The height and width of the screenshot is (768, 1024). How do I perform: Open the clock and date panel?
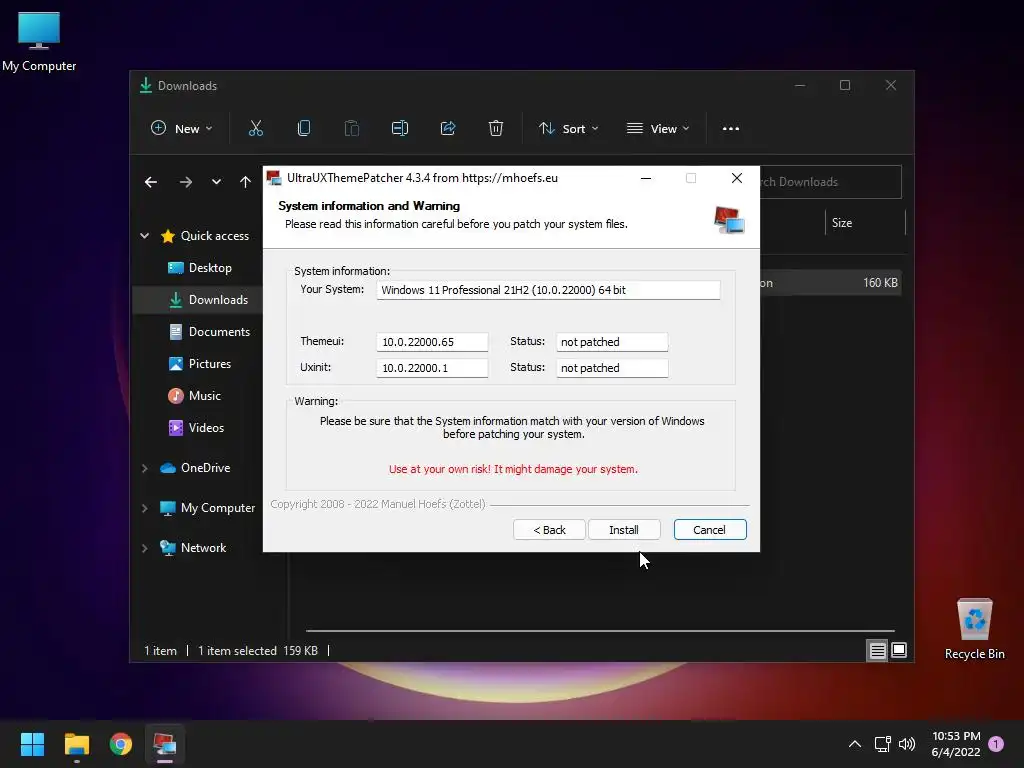click(955, 744)
